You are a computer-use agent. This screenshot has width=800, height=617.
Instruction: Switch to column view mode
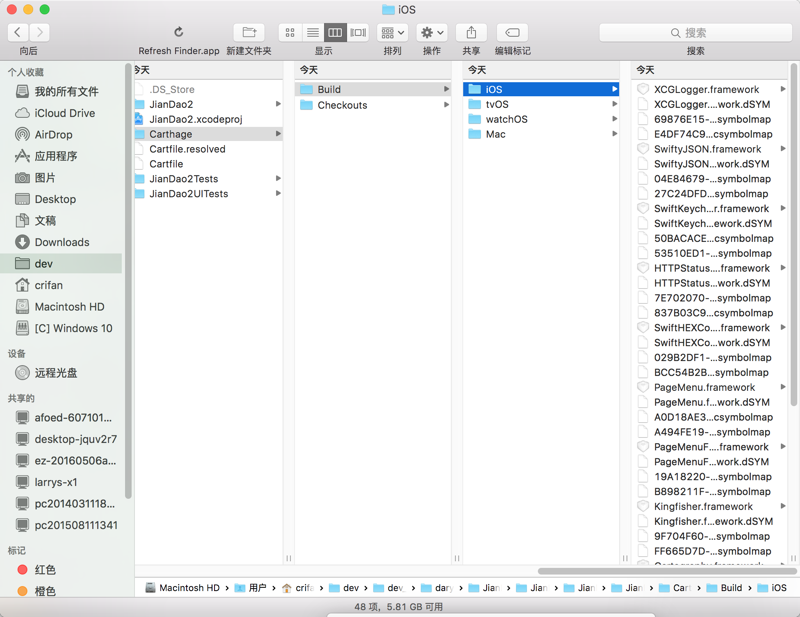click(x=335, y=33)
